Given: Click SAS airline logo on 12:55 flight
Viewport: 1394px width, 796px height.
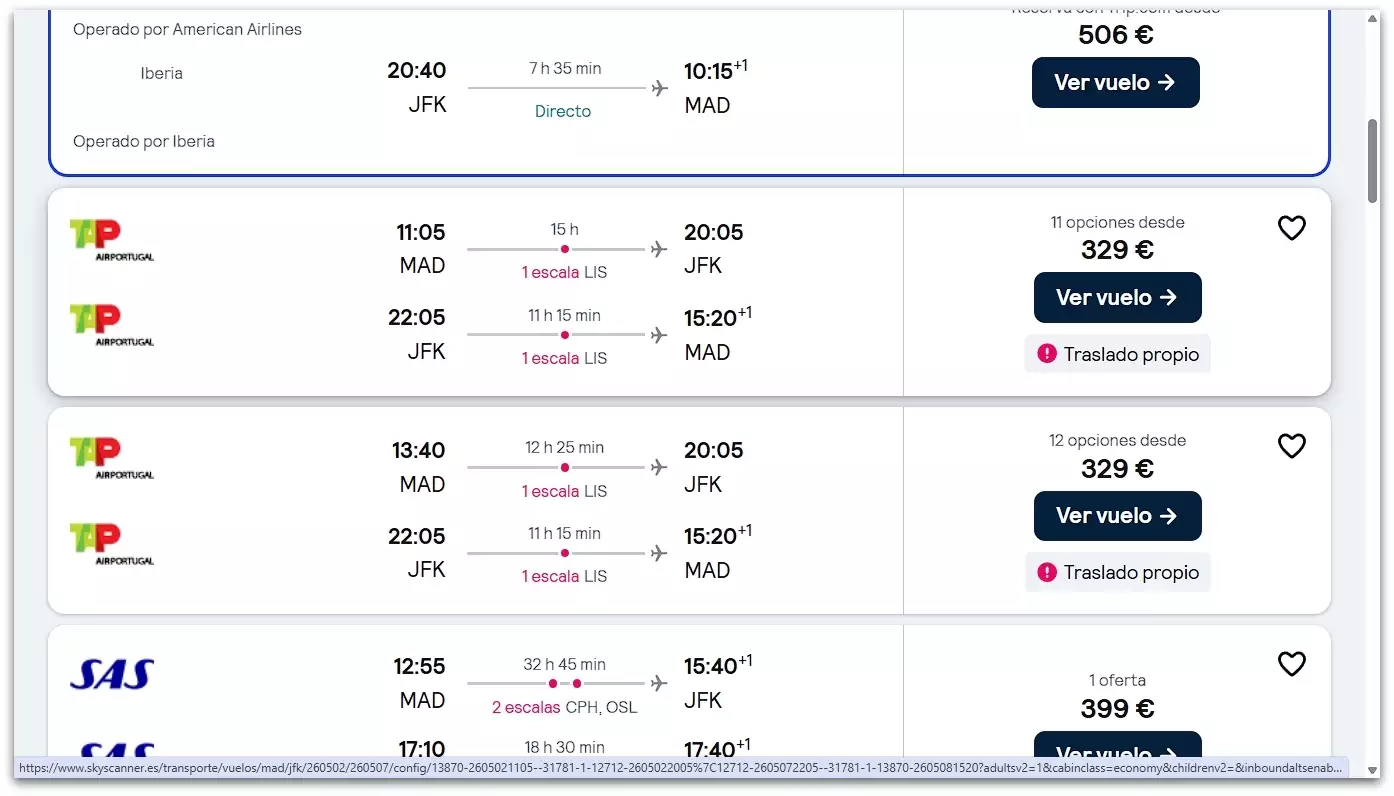Looking at the screenshot, I should pos(112,674).
